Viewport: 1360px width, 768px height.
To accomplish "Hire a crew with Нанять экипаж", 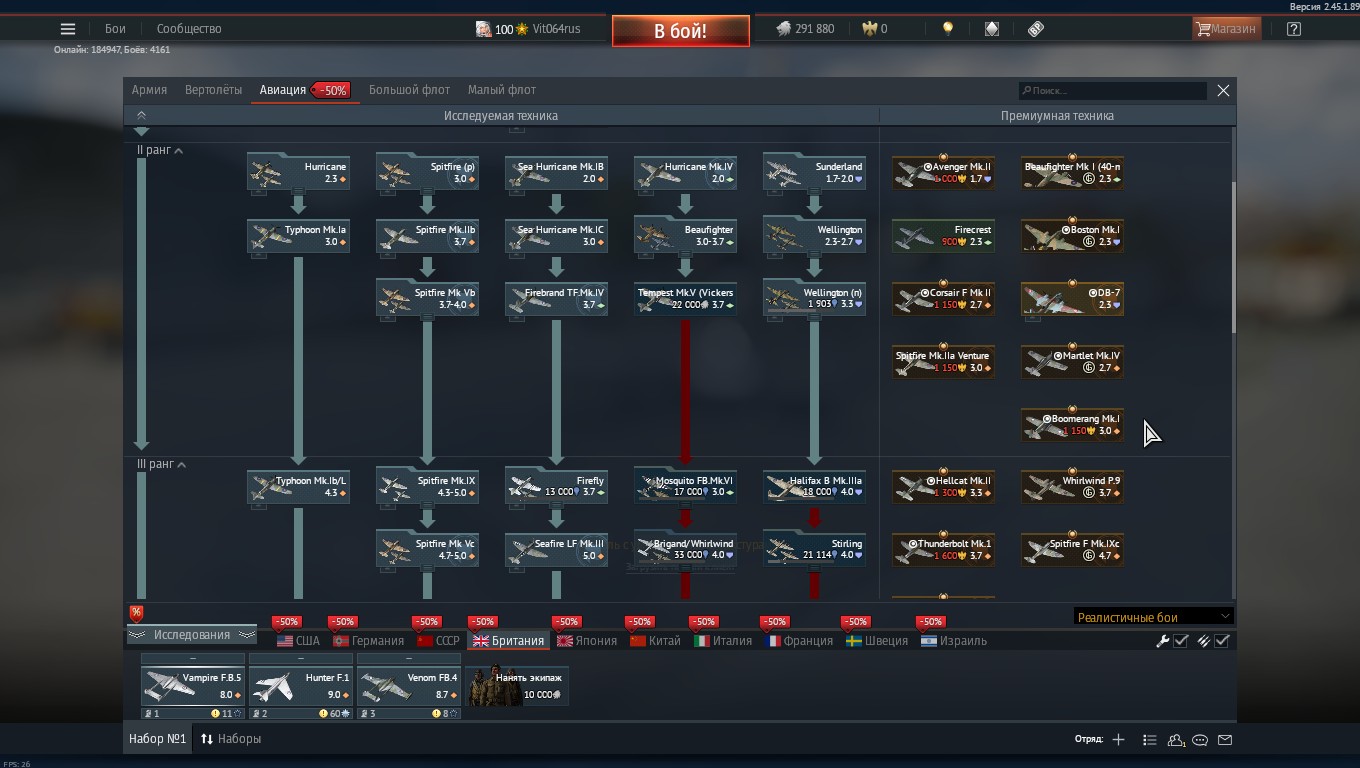I will [517, 686].
